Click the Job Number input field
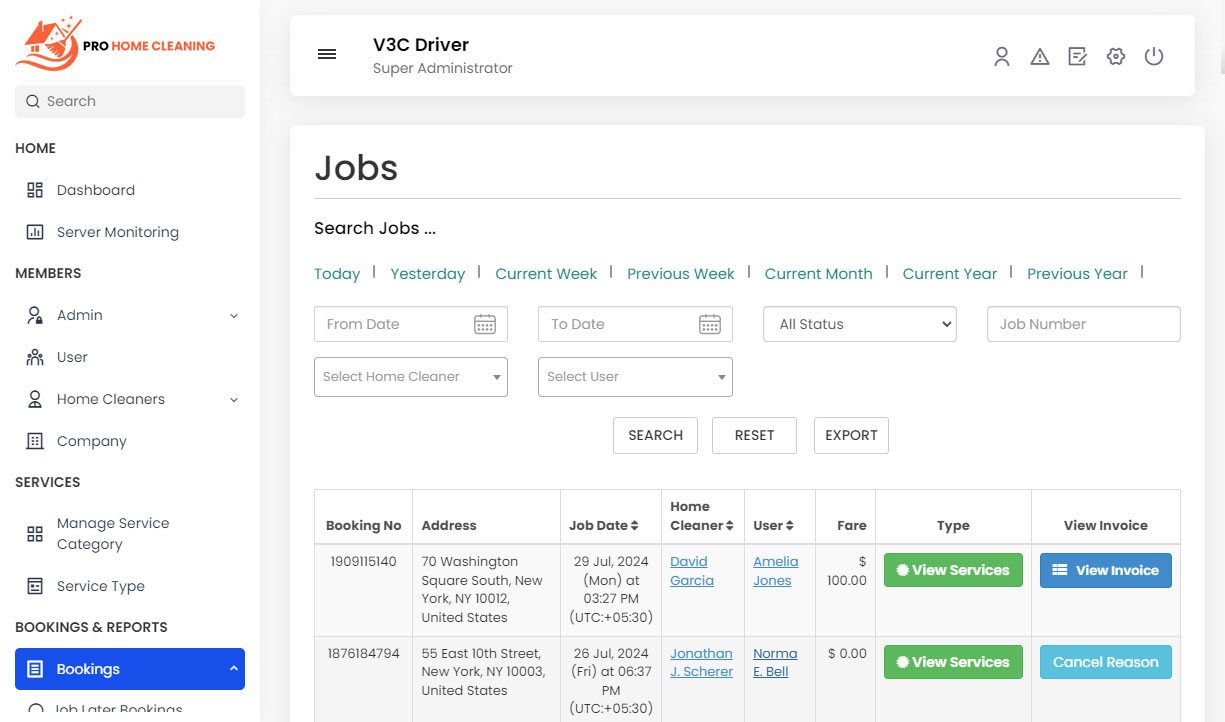 [1083, 324]
